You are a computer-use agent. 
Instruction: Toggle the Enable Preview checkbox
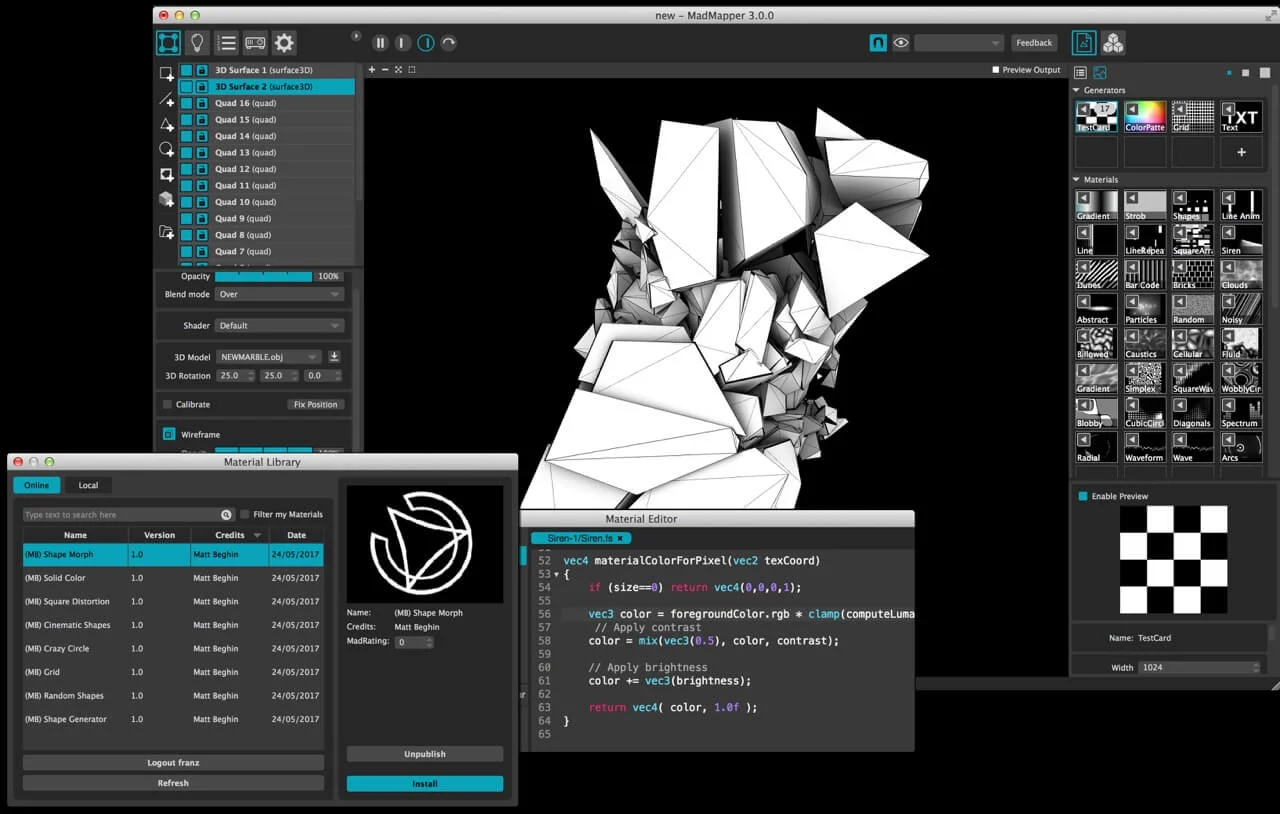click(x=1084, y=495)
